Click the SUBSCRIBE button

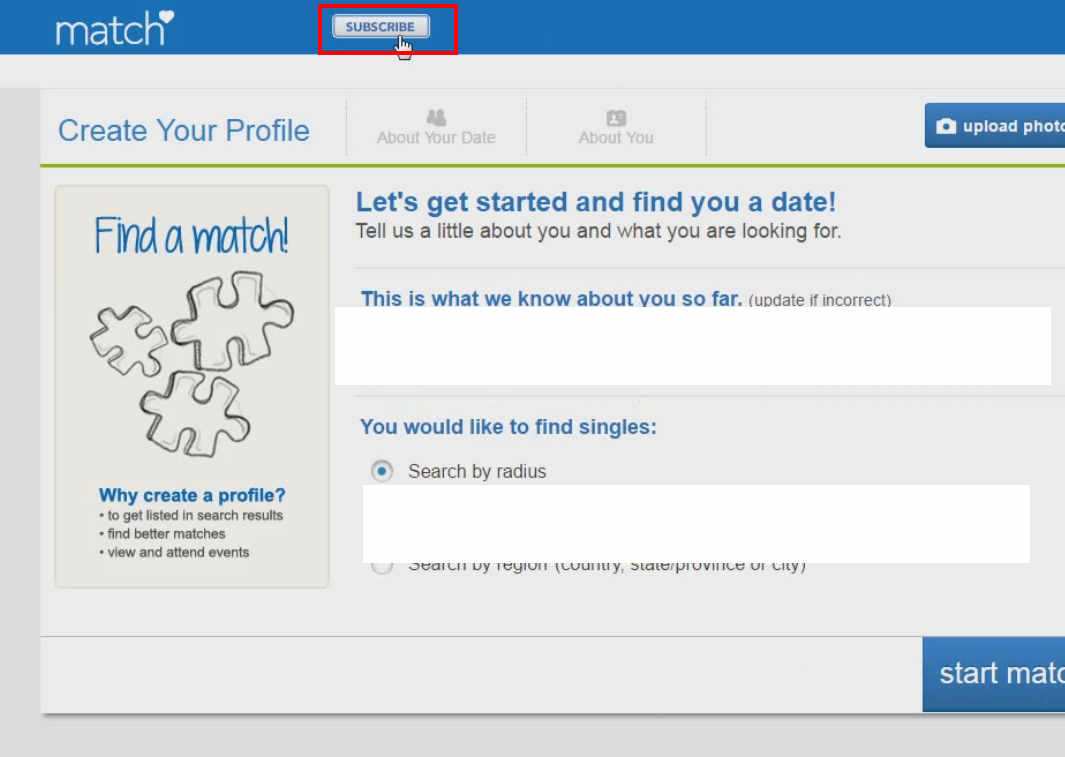point(380,27)
